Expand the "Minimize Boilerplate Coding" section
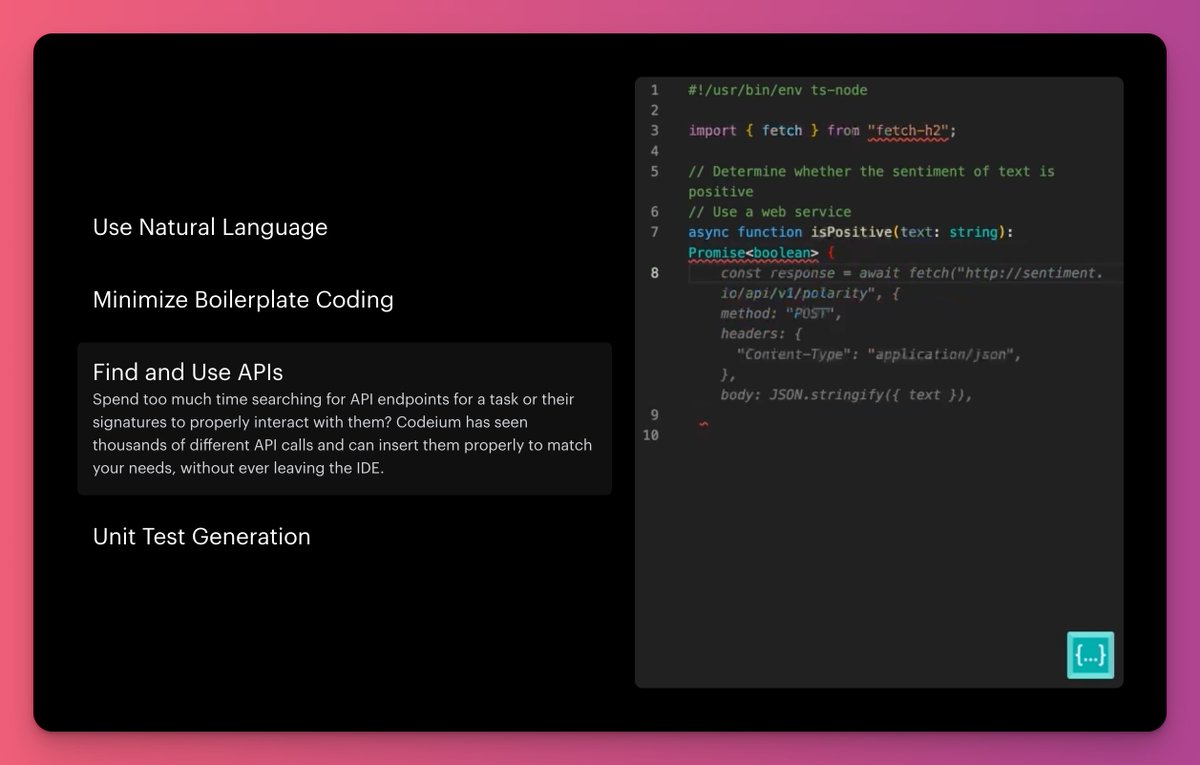 click(243, 300)
